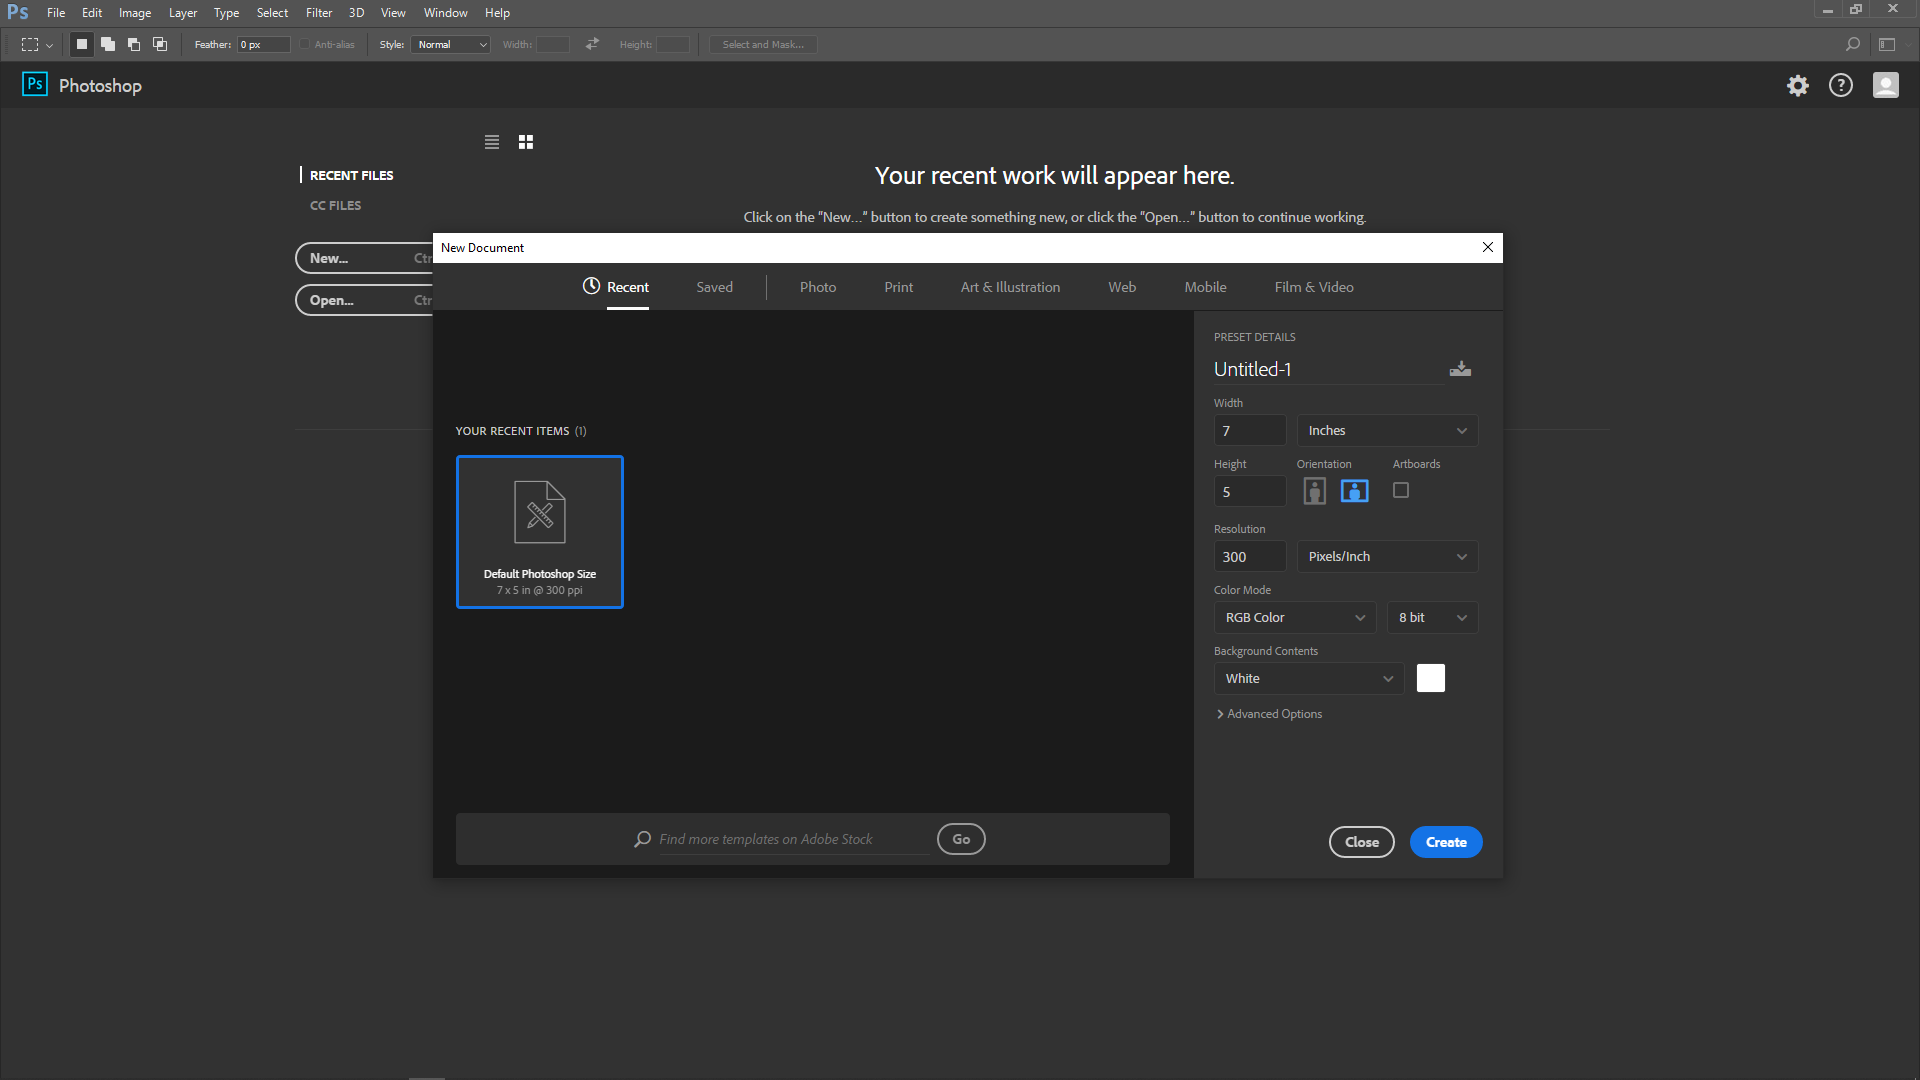Screen dimensions: 1920x1080
Task: Click the swap width and height icon
Action: pyautogui.click(x=592, y=44)
